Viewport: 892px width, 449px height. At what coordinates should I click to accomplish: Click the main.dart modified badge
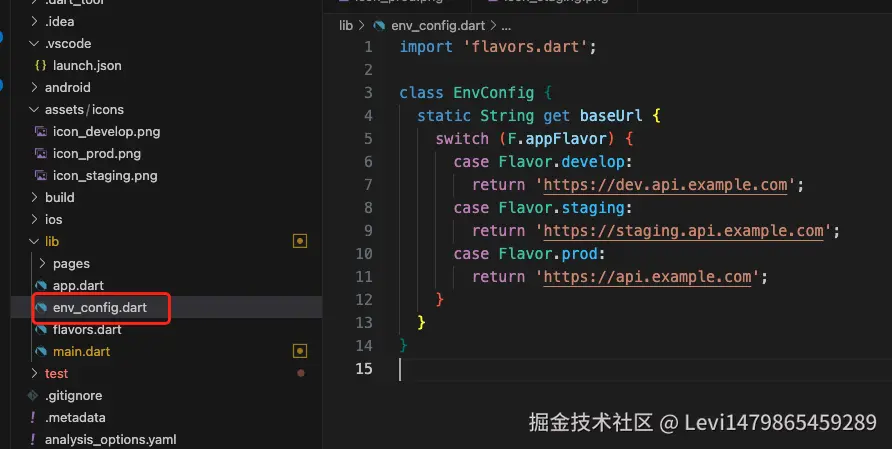300,351
